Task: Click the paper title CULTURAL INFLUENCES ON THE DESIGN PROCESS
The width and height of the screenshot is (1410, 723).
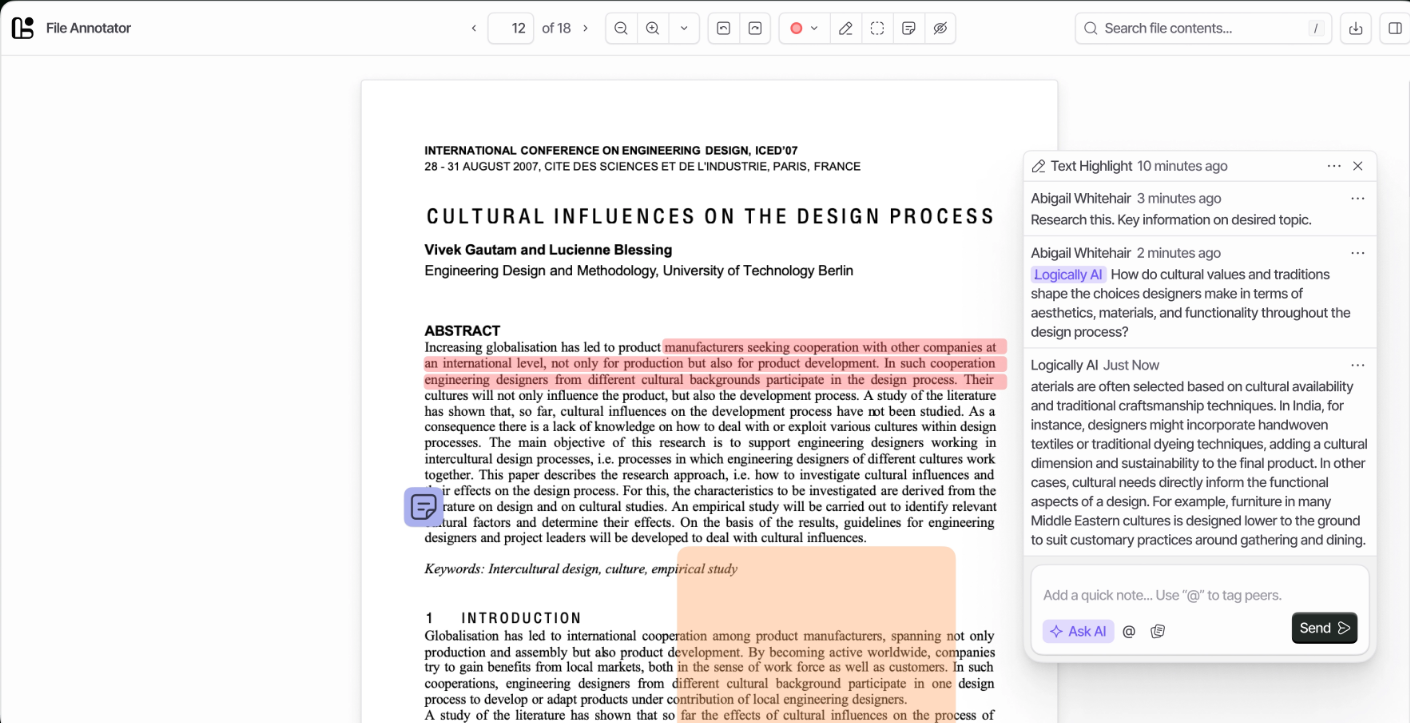Action: coord(711,217)
